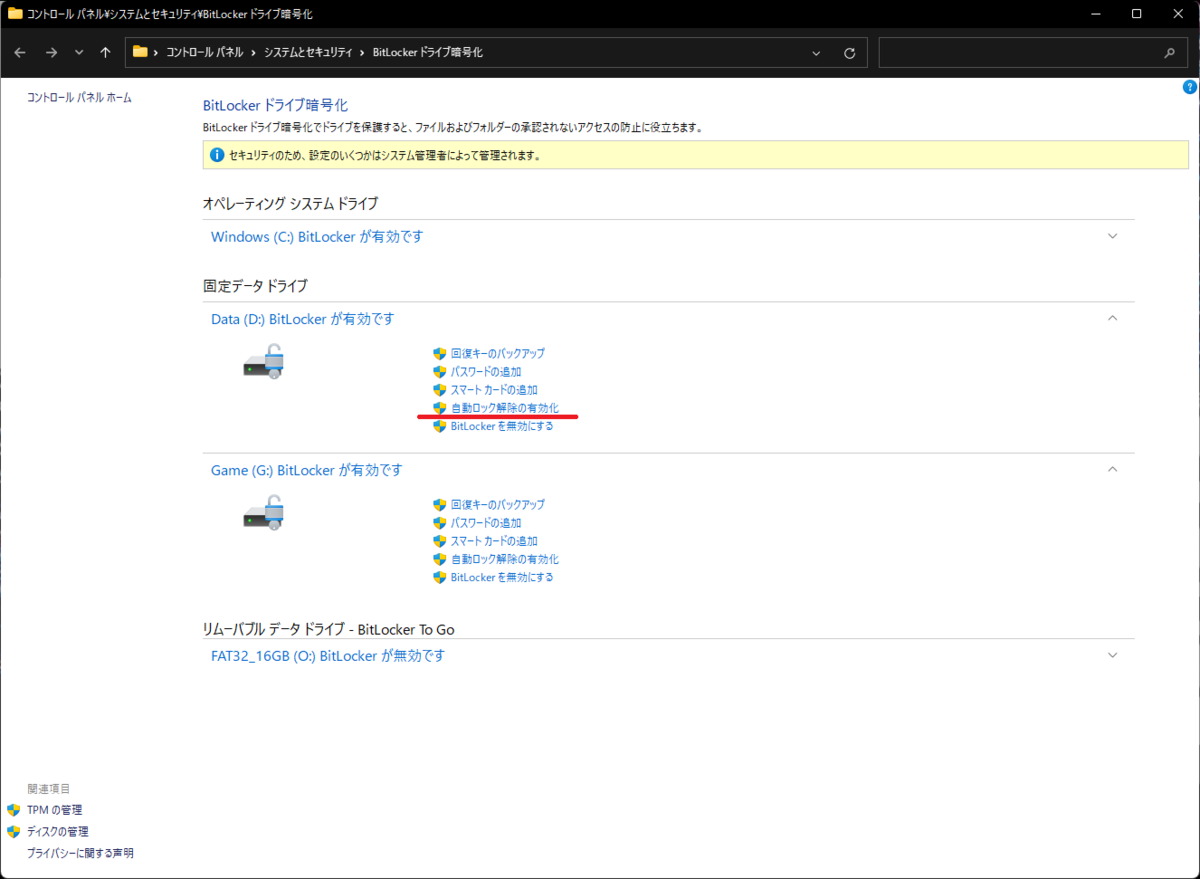
Task: Click the Windows (C:) BitLocker heading
Action: (317, 237)
